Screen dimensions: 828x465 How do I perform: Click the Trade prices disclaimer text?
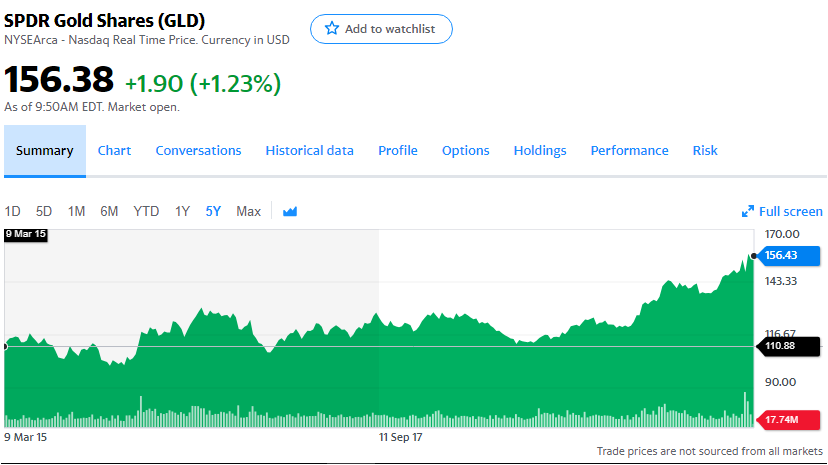click(x=710, y=451)
